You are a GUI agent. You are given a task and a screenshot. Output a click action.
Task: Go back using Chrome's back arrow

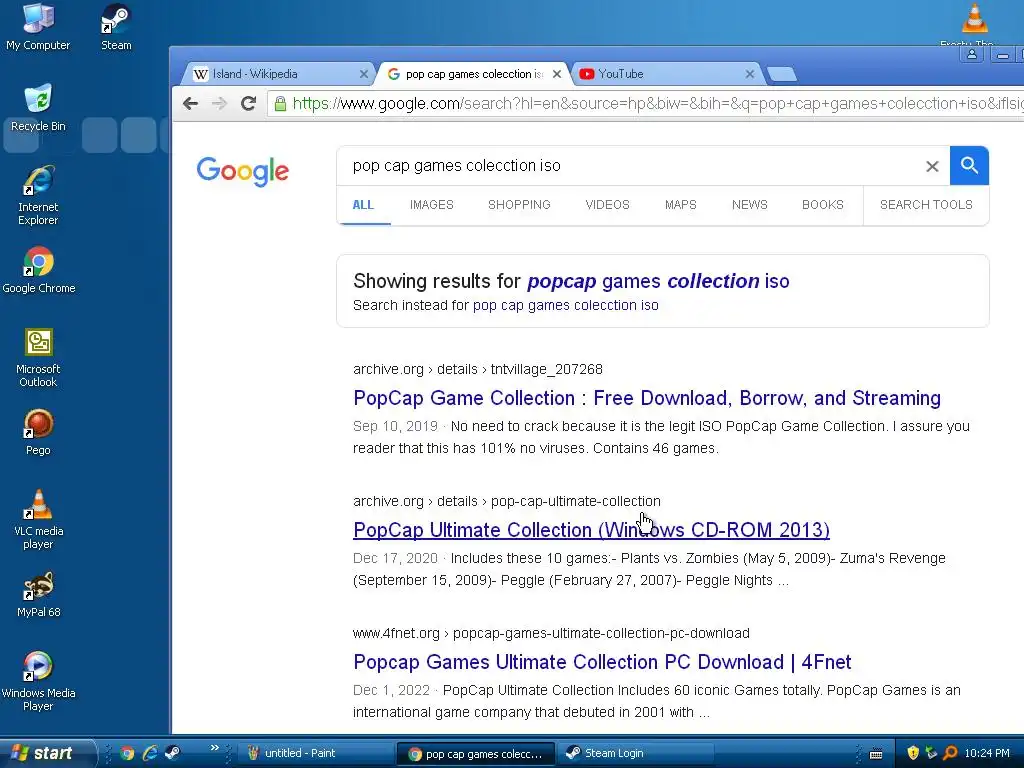point(190,103)
